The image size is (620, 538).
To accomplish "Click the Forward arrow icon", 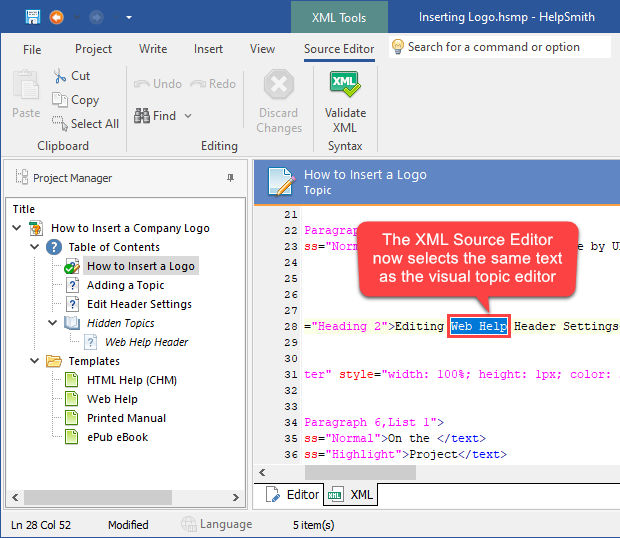I will click(96, 17).
